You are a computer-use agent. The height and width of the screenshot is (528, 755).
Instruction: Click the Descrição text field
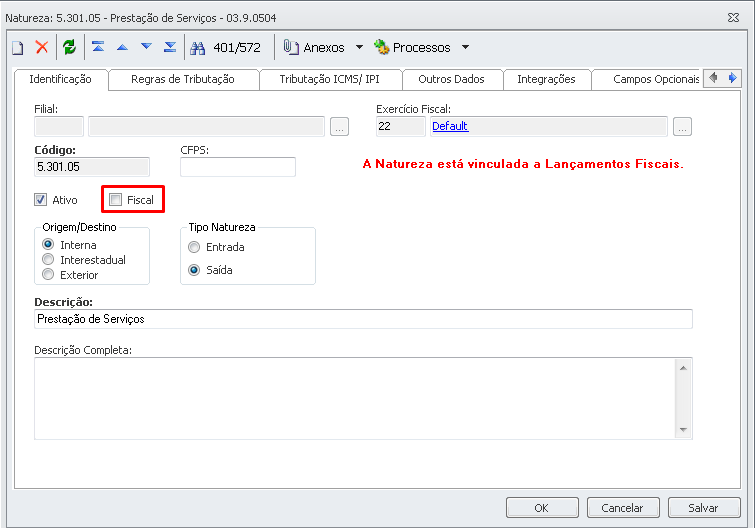364,319
